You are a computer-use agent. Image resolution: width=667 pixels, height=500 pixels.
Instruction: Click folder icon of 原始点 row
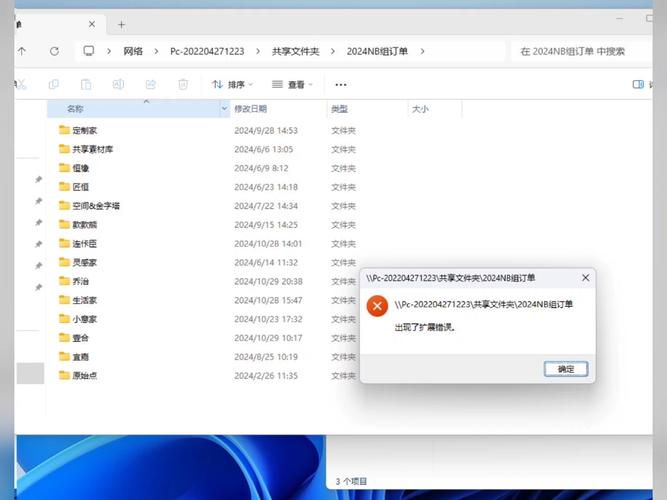click(x=64, y=375)
